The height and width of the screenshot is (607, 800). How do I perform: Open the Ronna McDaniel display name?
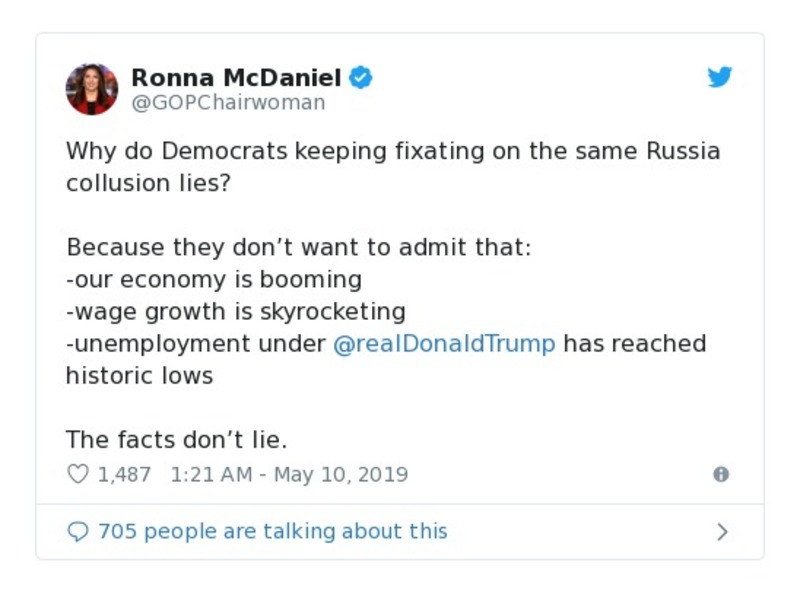click(x=236, y=77)
